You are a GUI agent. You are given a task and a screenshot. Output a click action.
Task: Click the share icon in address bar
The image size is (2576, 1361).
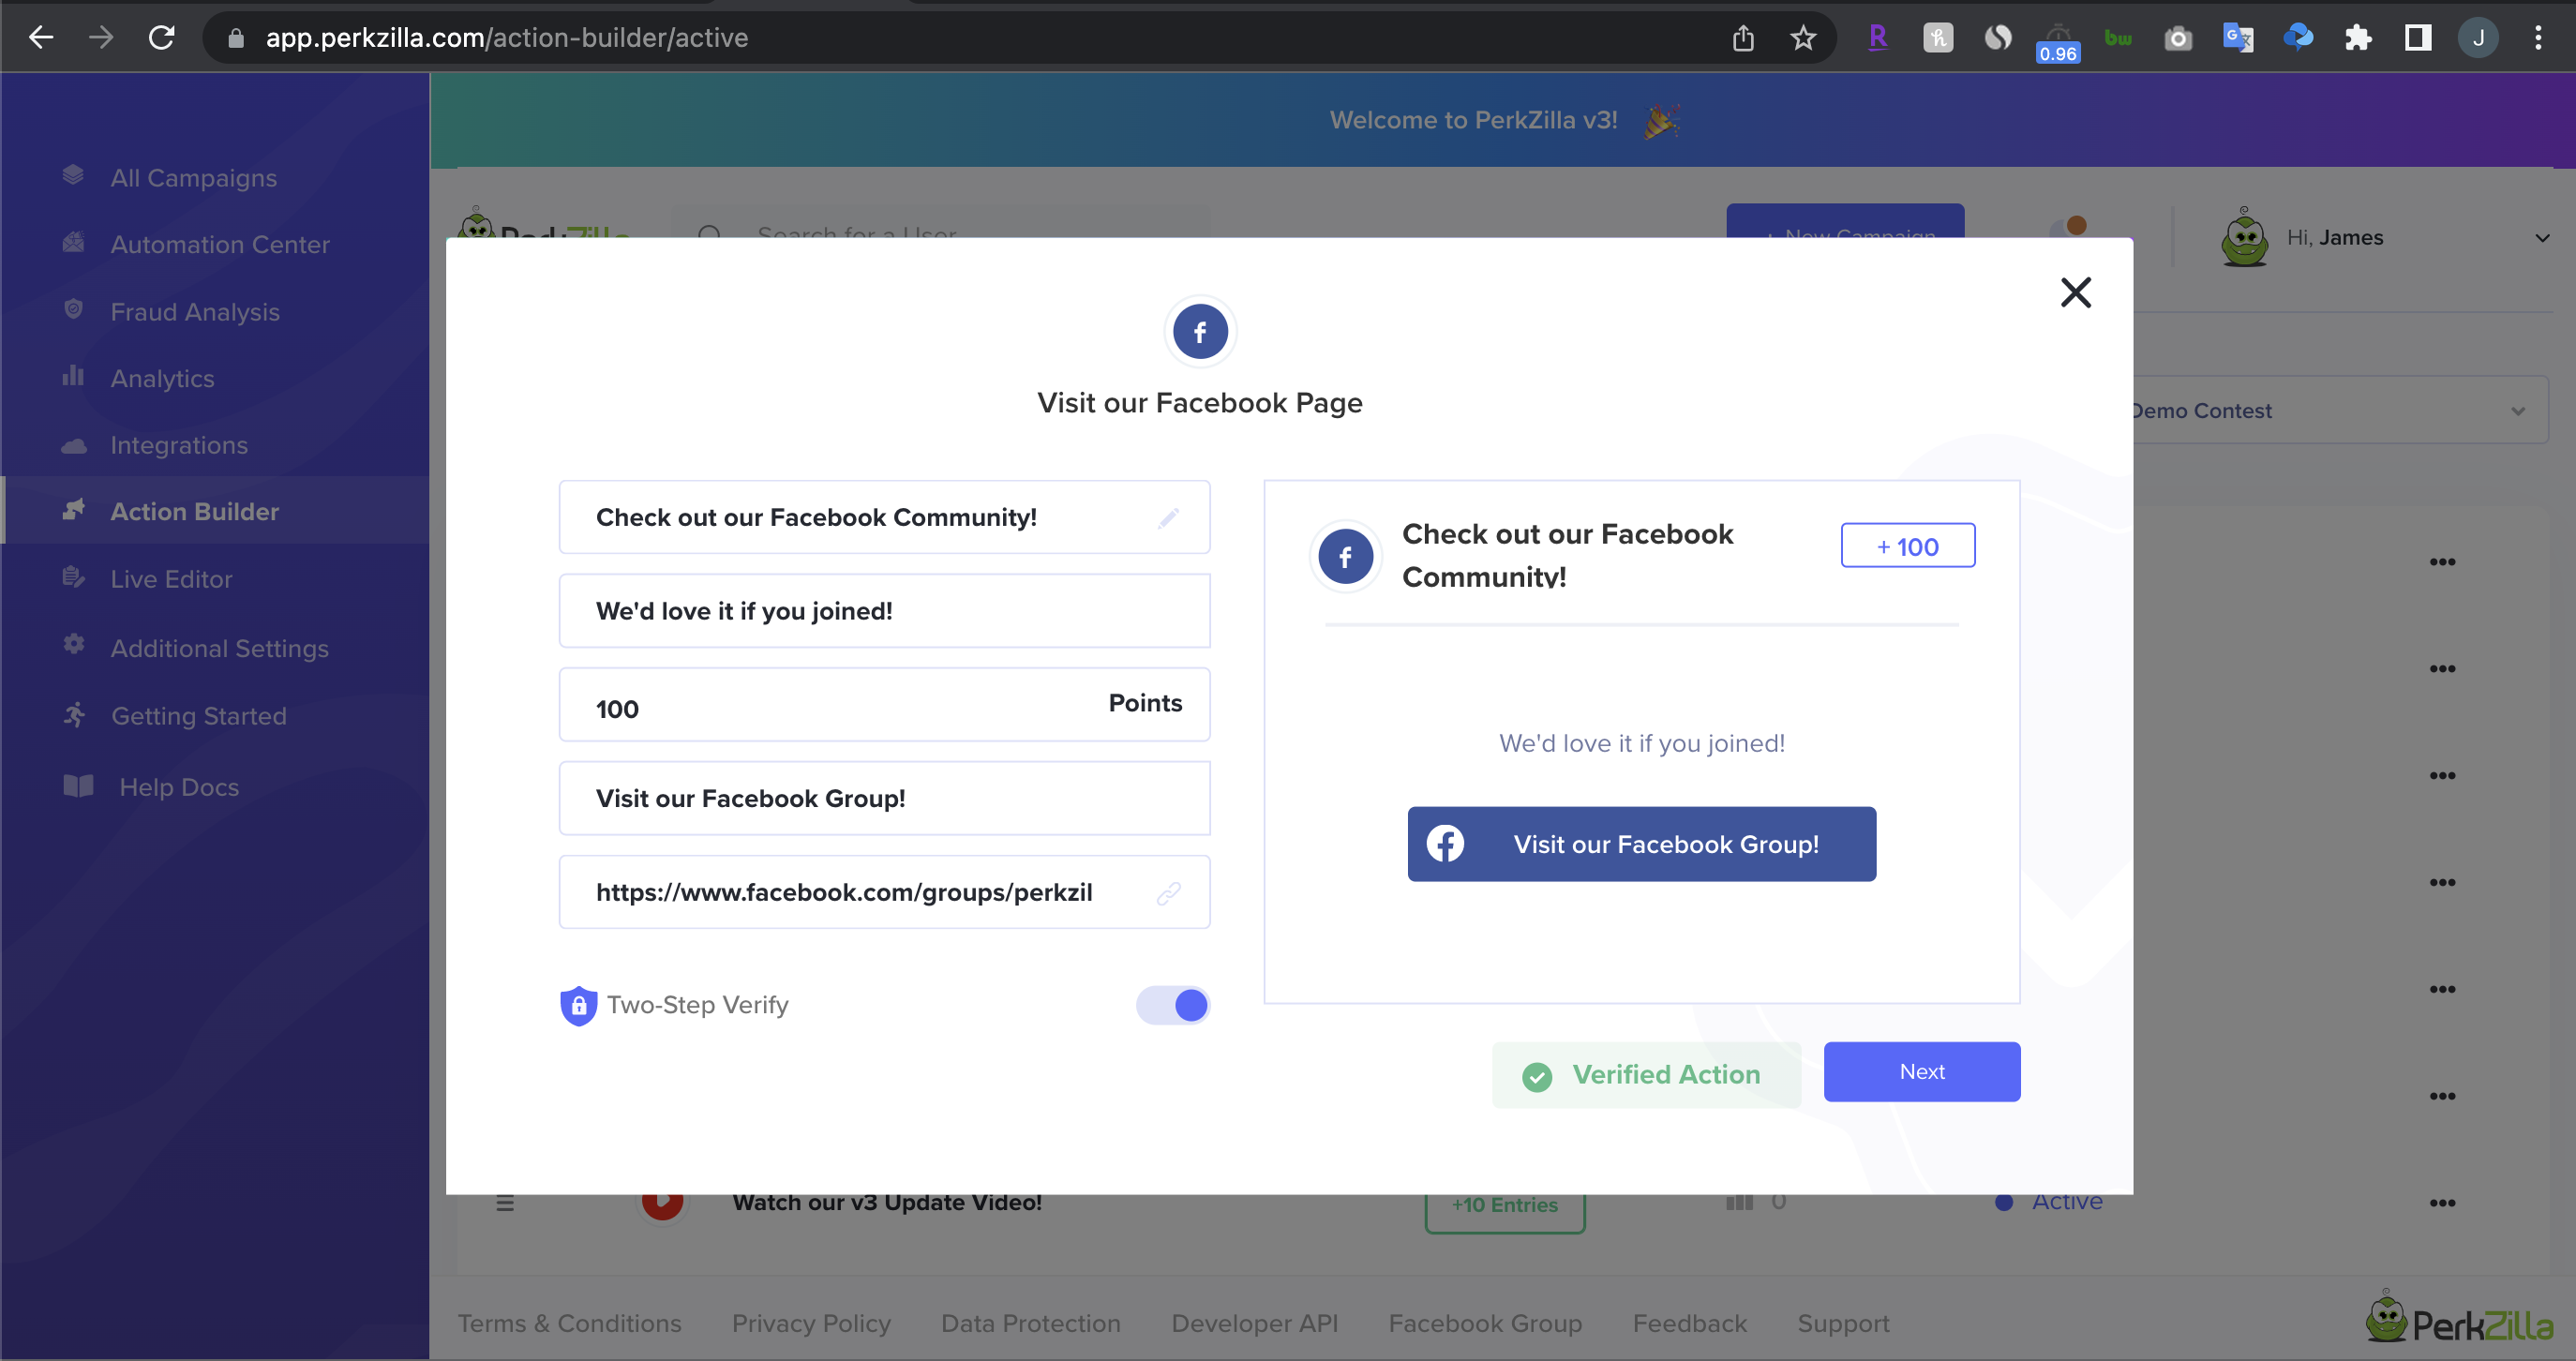1743,38
